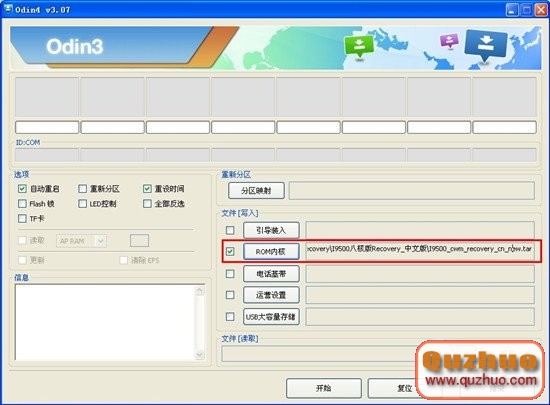Click the 电话基带 file button

click(x=271, y=274)
